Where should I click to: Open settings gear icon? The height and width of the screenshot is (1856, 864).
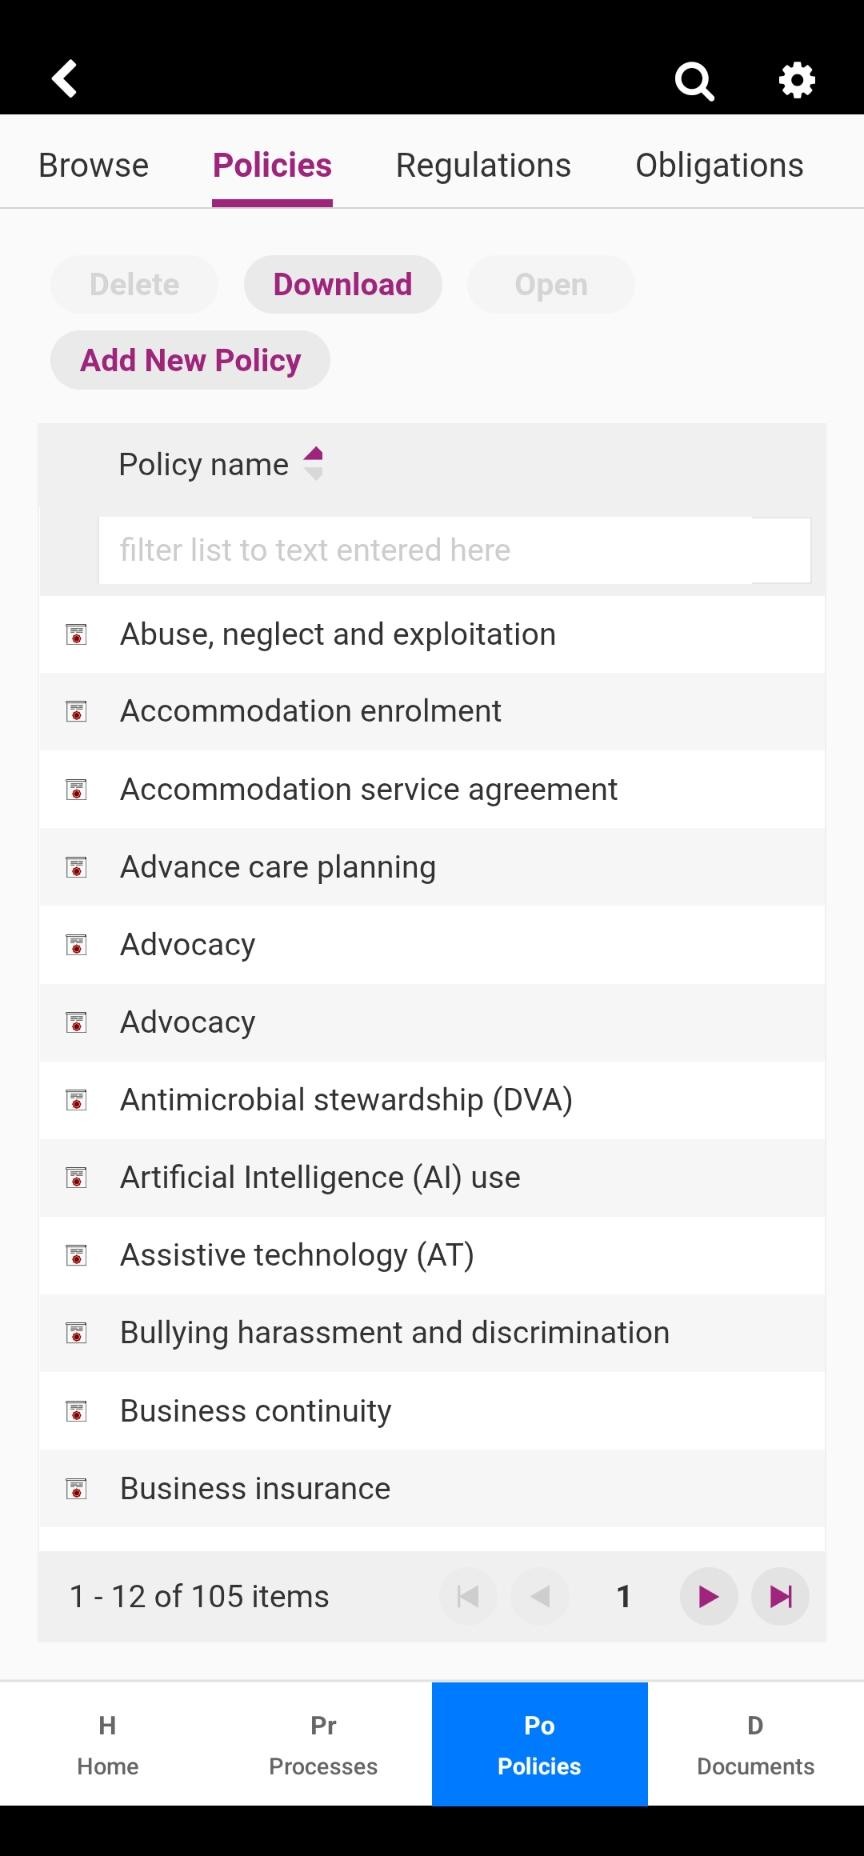[797, 80]
